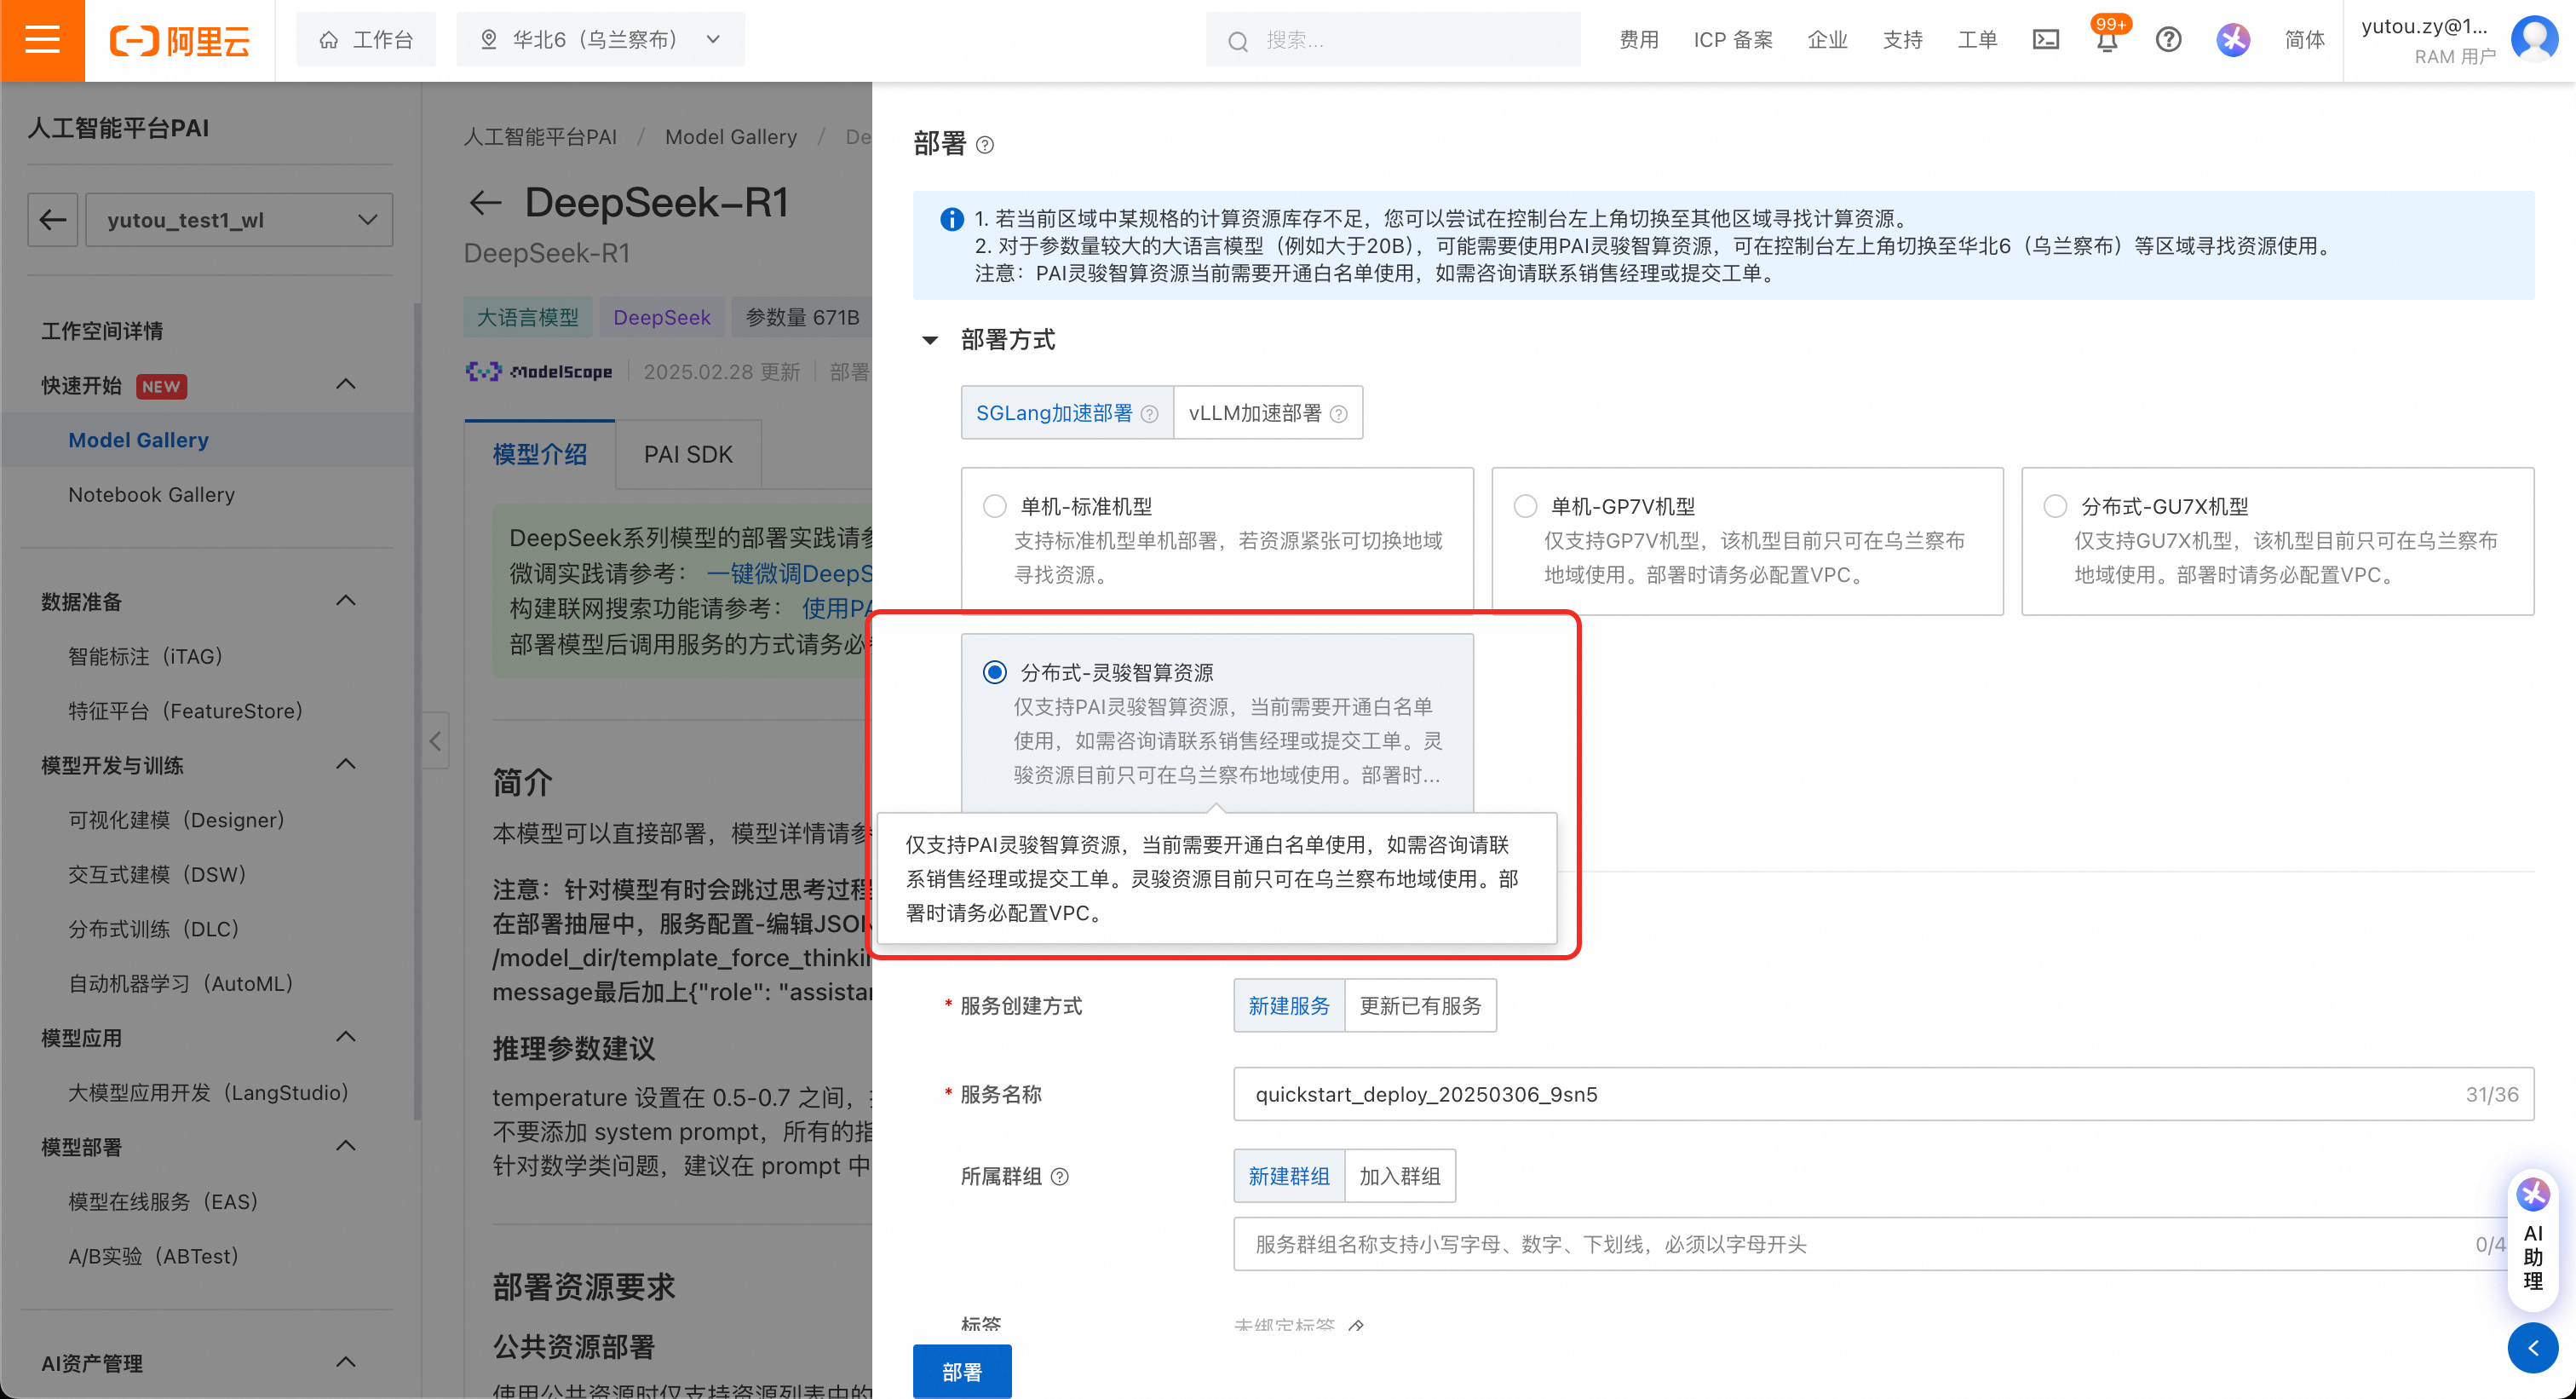
Task: Click the help icon next to 部署 heading
Action: 985,145
